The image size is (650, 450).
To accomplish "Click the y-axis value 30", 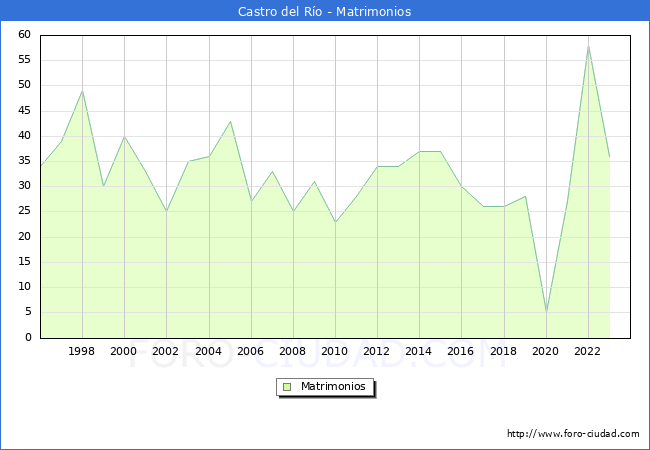I will point(25,186).
